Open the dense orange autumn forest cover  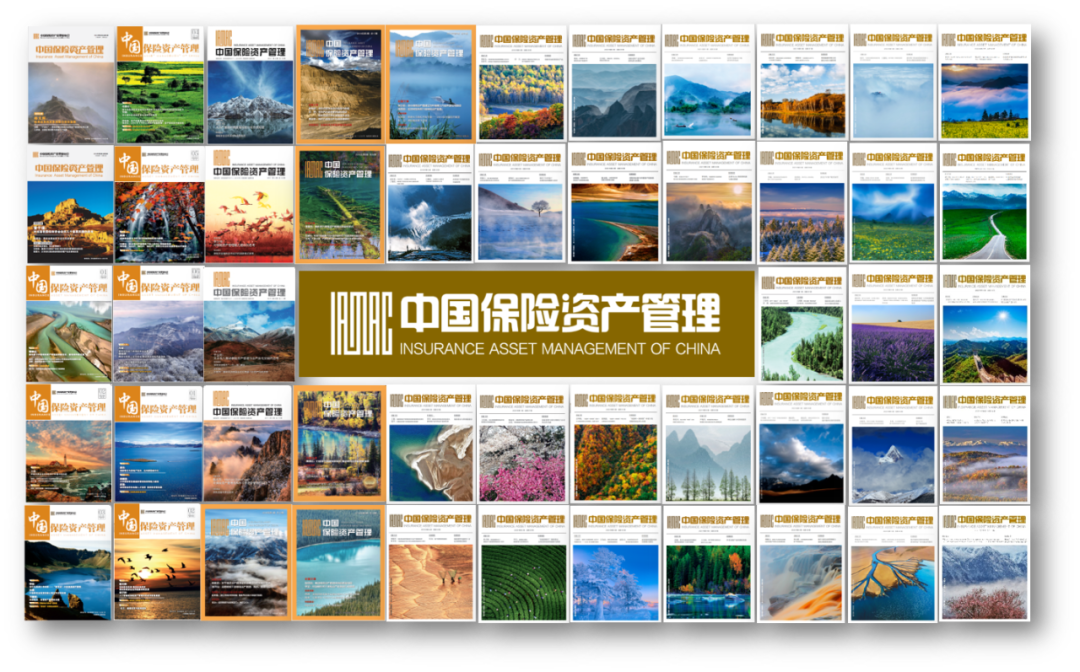pos(614,445)
